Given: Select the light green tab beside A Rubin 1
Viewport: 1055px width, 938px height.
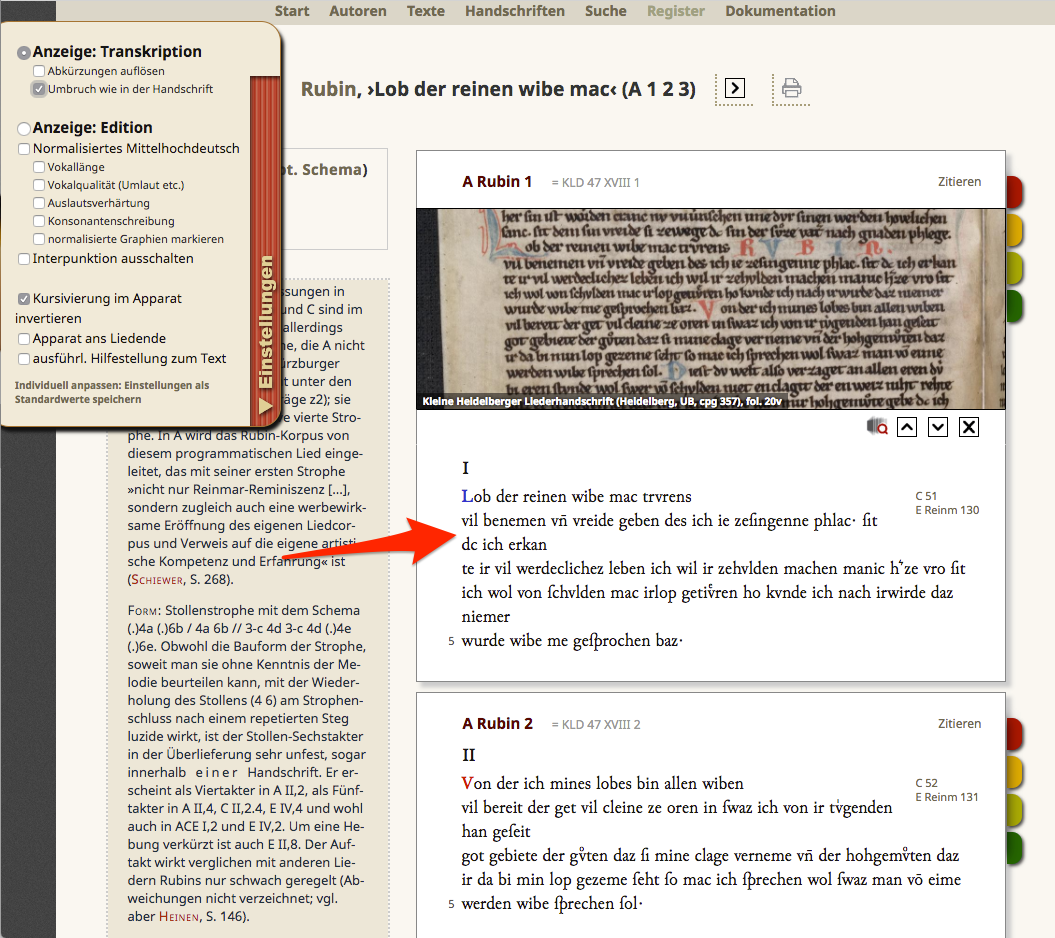Looking at the screenshot, I should point(1014,268).
